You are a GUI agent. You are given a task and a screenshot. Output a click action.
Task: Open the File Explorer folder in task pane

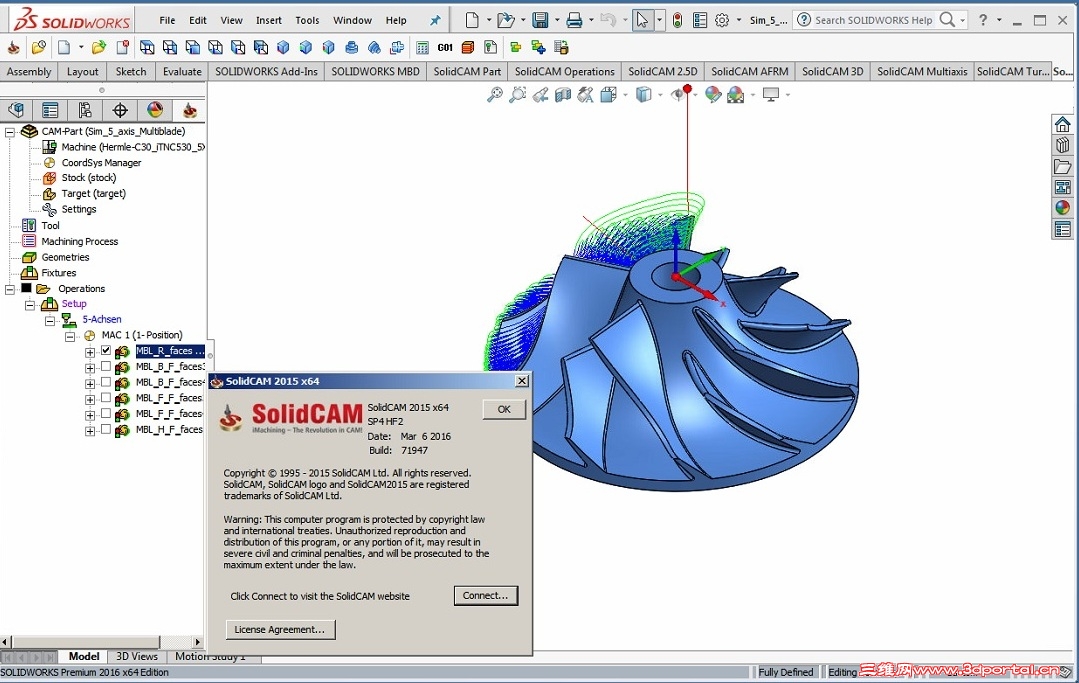1062,166
